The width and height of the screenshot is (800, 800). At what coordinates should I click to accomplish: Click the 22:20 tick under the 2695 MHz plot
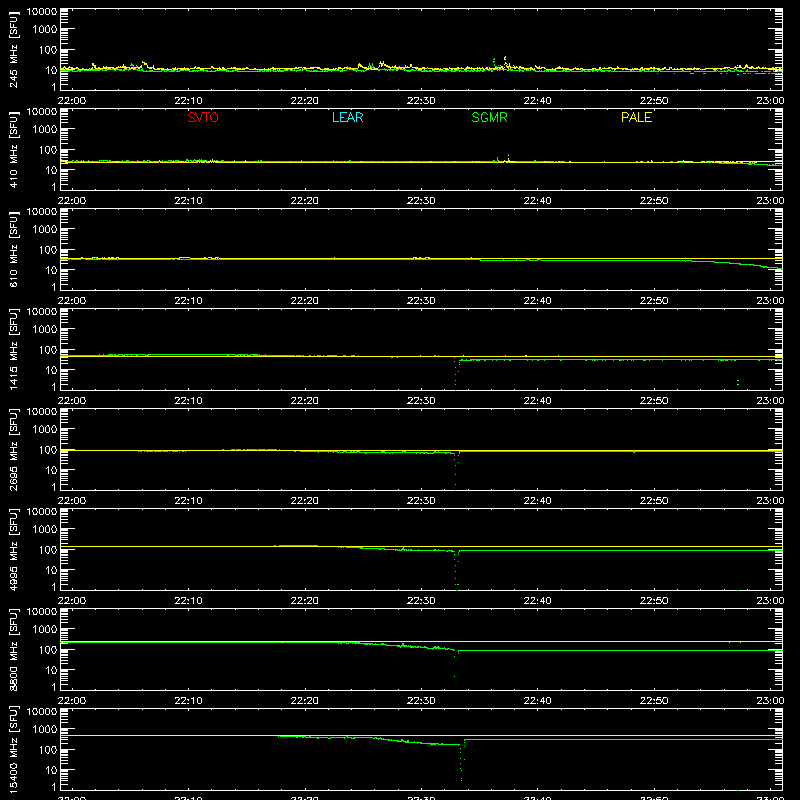click(305, 501)
